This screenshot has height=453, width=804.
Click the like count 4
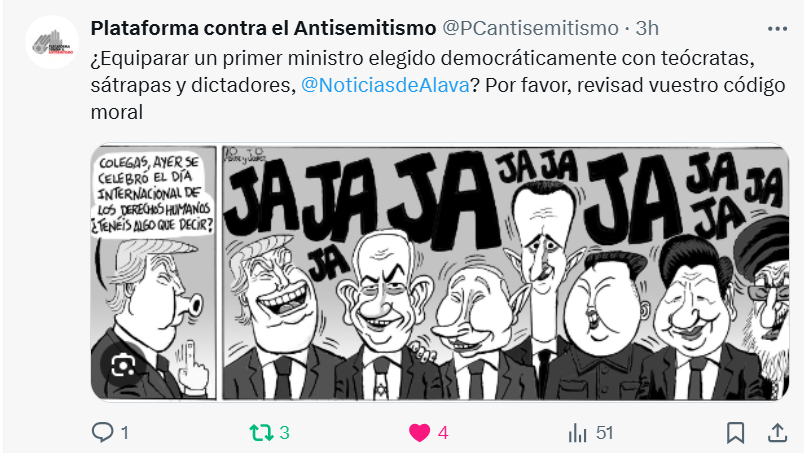(x=443, y=433)
